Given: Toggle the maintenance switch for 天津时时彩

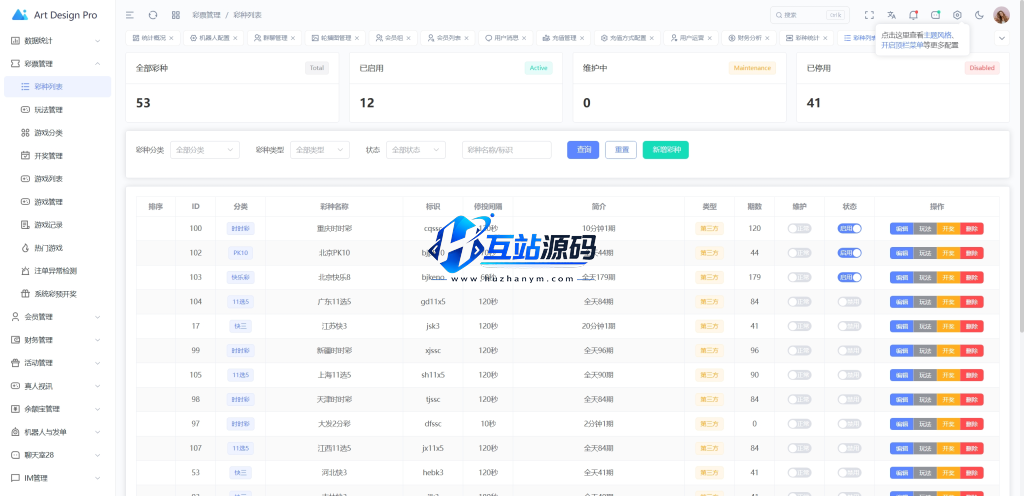Looking at the screenshot, I should [x=799, y=399].
